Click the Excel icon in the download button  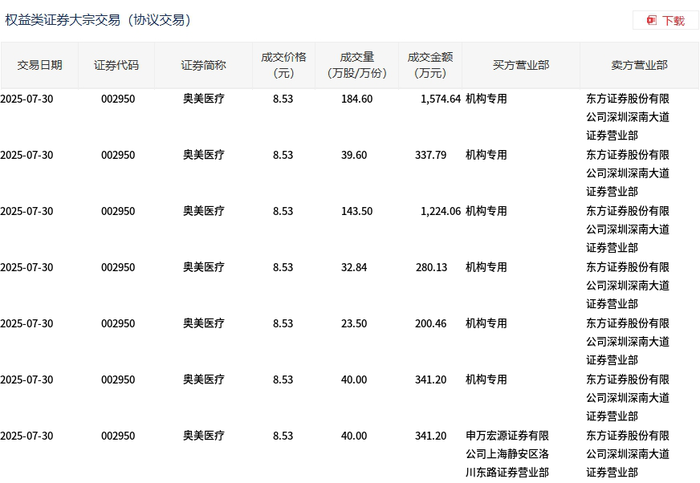point(652,21)
